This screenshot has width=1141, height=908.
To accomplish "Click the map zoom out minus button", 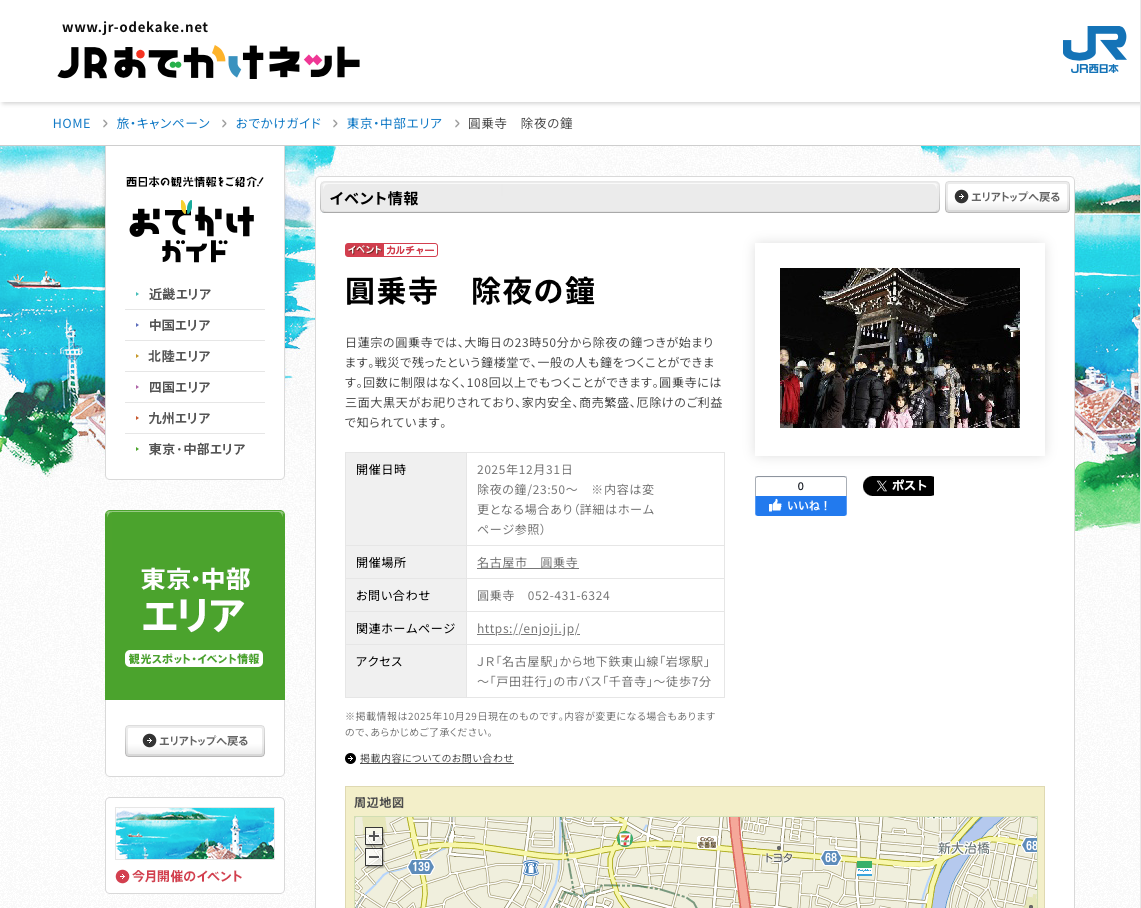I will click(373, 857).
